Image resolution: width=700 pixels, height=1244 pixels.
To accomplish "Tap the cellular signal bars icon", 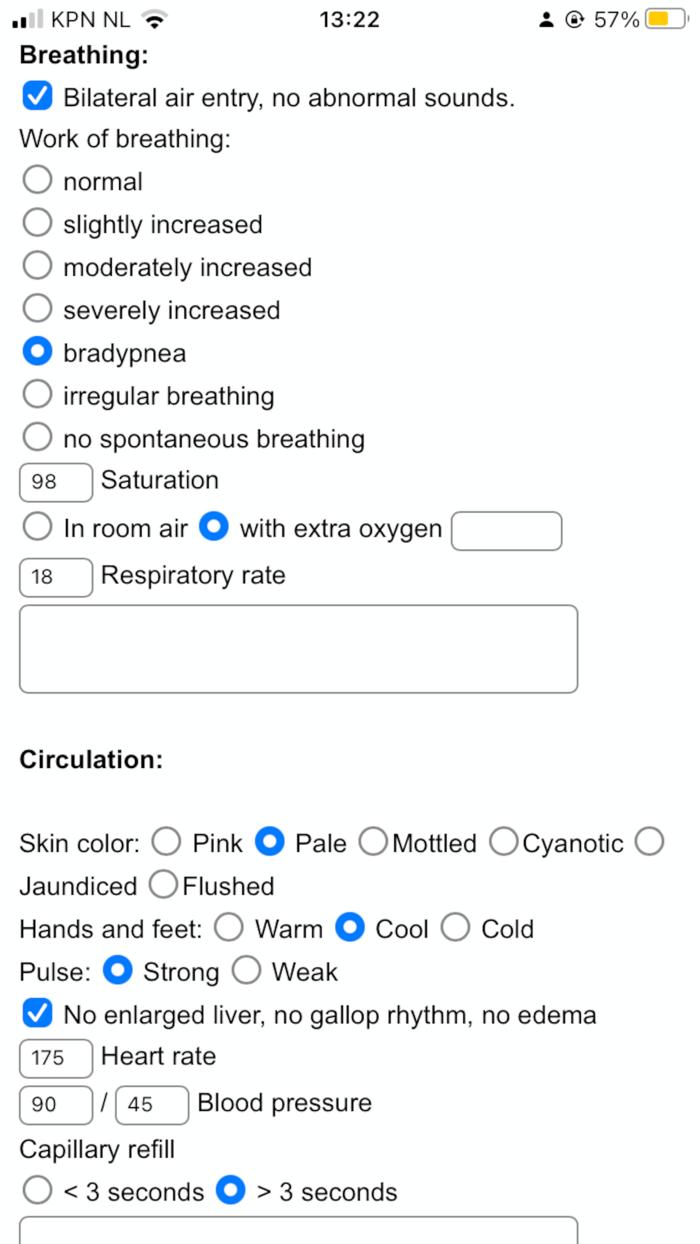I will 32,18.
